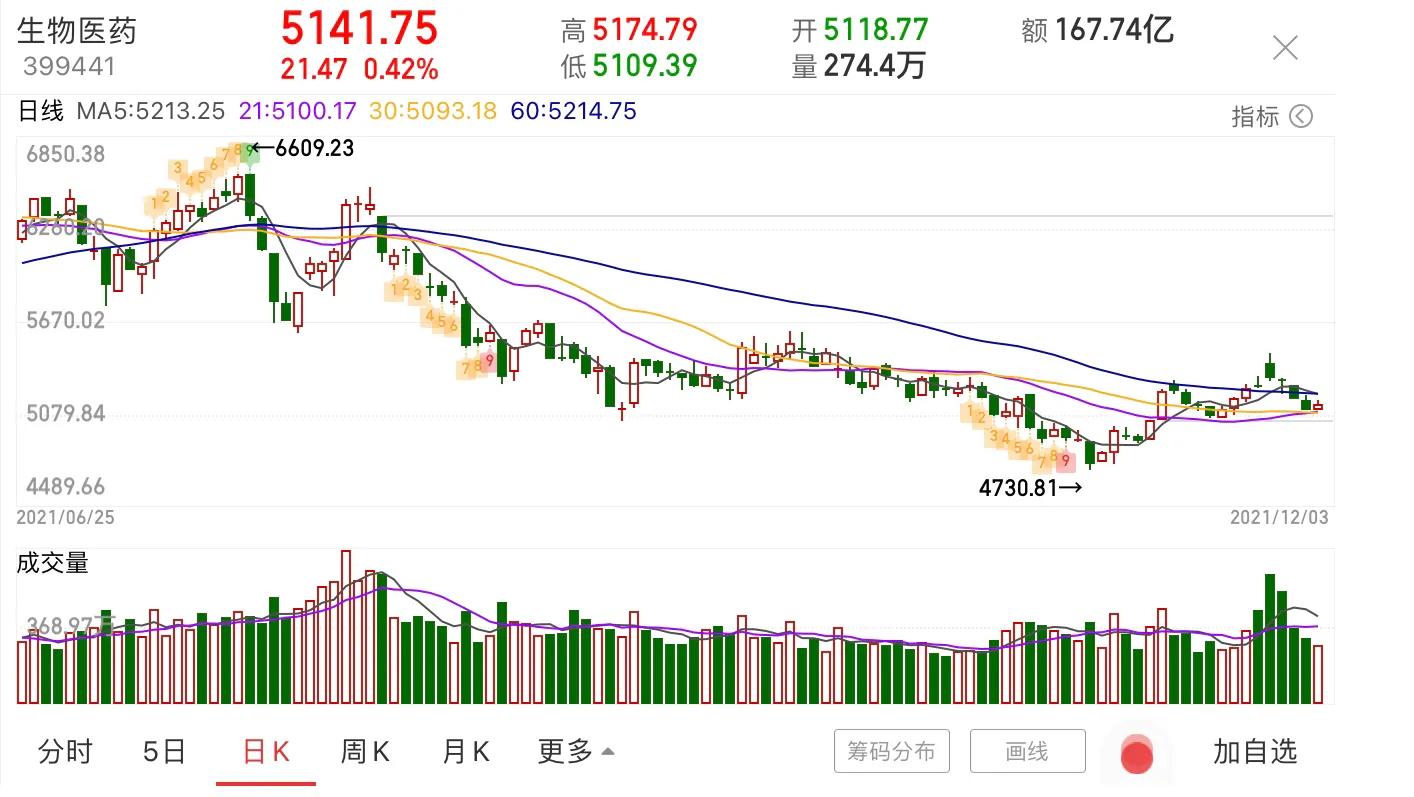The image size is (1414, 797).
Task: Click the orange 30:5093.18 MA label
Action: 433,111
